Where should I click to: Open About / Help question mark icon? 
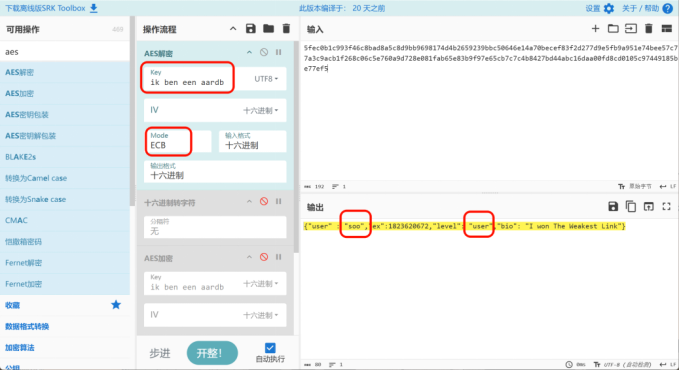667,8
